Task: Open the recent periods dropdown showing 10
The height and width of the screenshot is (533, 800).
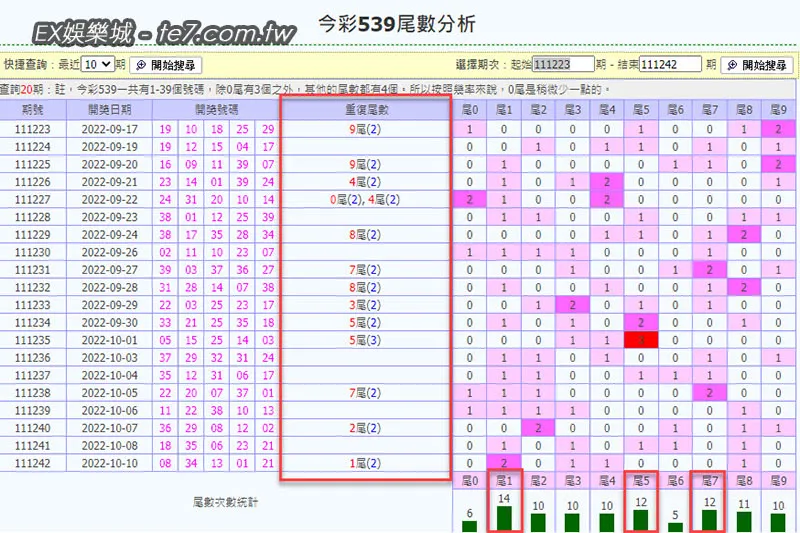Action: (97, 64)
